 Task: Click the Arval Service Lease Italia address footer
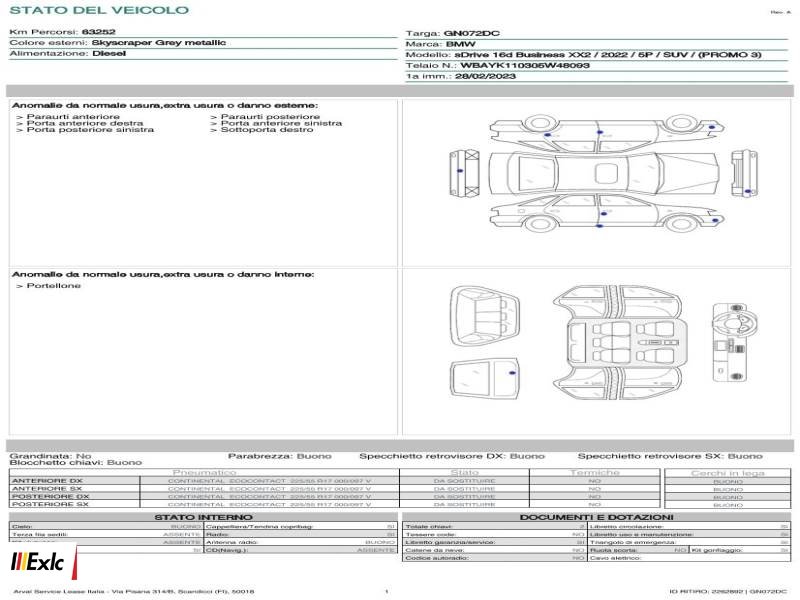pyautogui.click(x=134, y=592)
